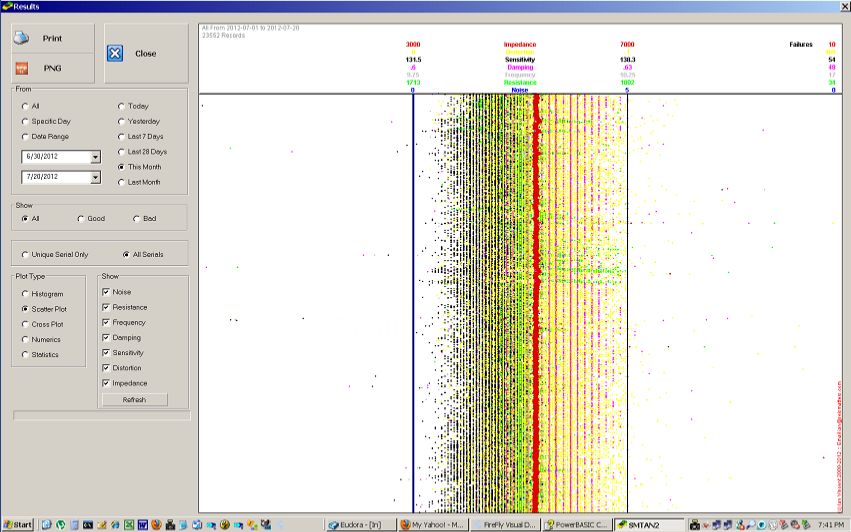Click the 23552 Records text

point(223,35)
